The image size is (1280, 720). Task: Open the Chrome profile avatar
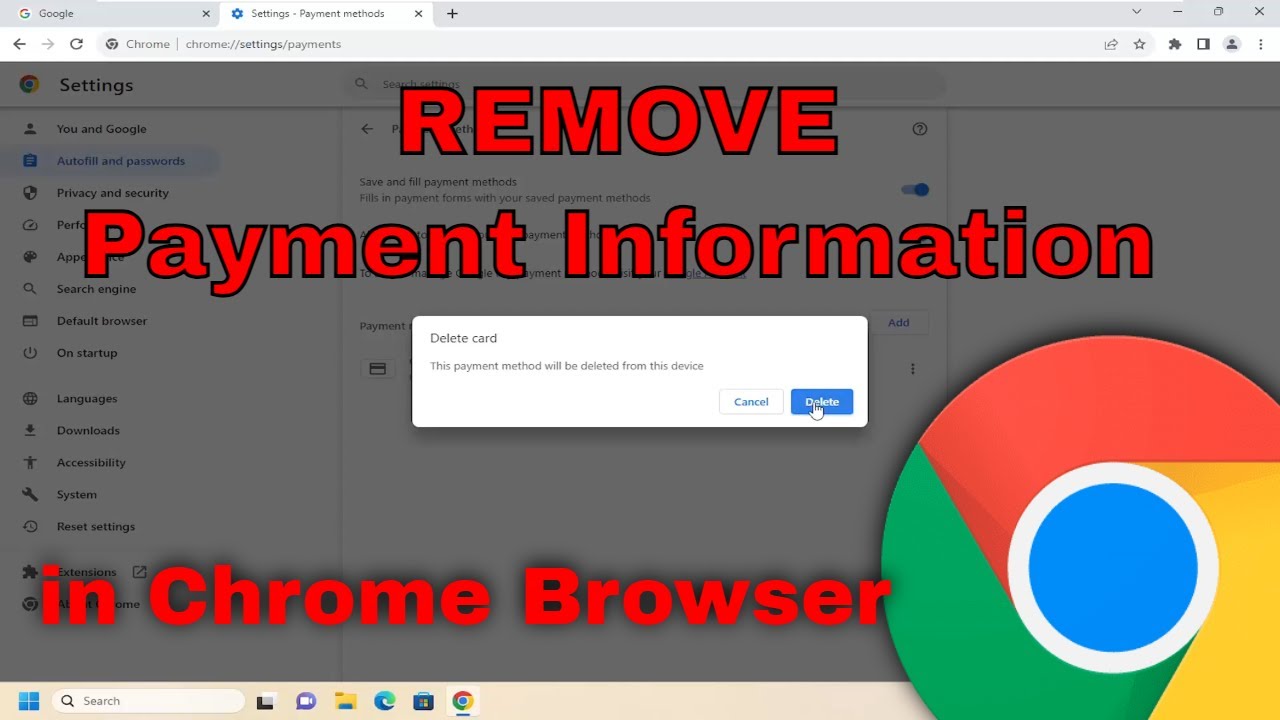click(1232, 44)
